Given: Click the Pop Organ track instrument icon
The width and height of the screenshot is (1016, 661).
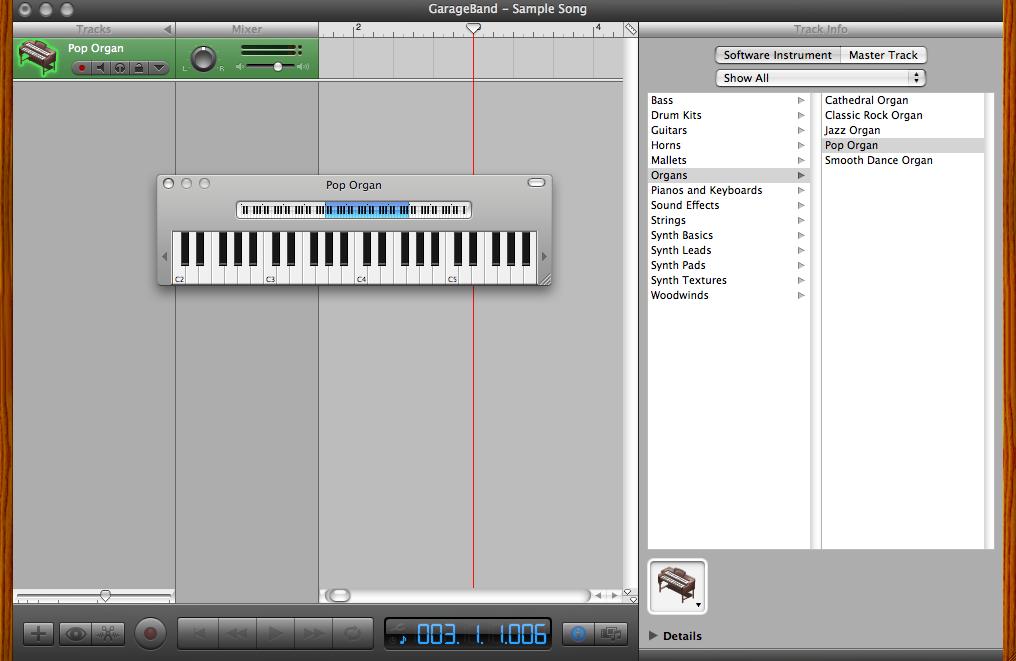Looking at the screenshot, I should (x=37, y=57).
